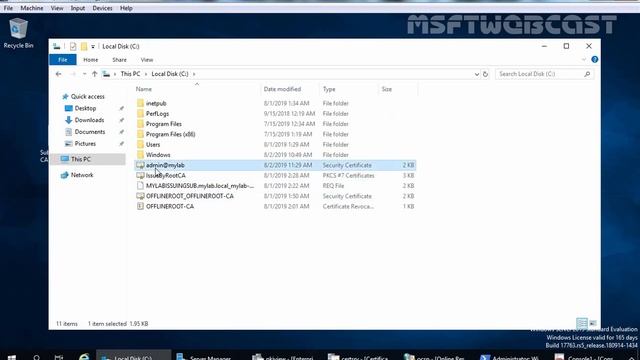Image resolution: width=640 pixels, height=360 pixels.
Task: Click the 'Security Certificate' type of admin@mylab
Action: [x=347, y=165]
